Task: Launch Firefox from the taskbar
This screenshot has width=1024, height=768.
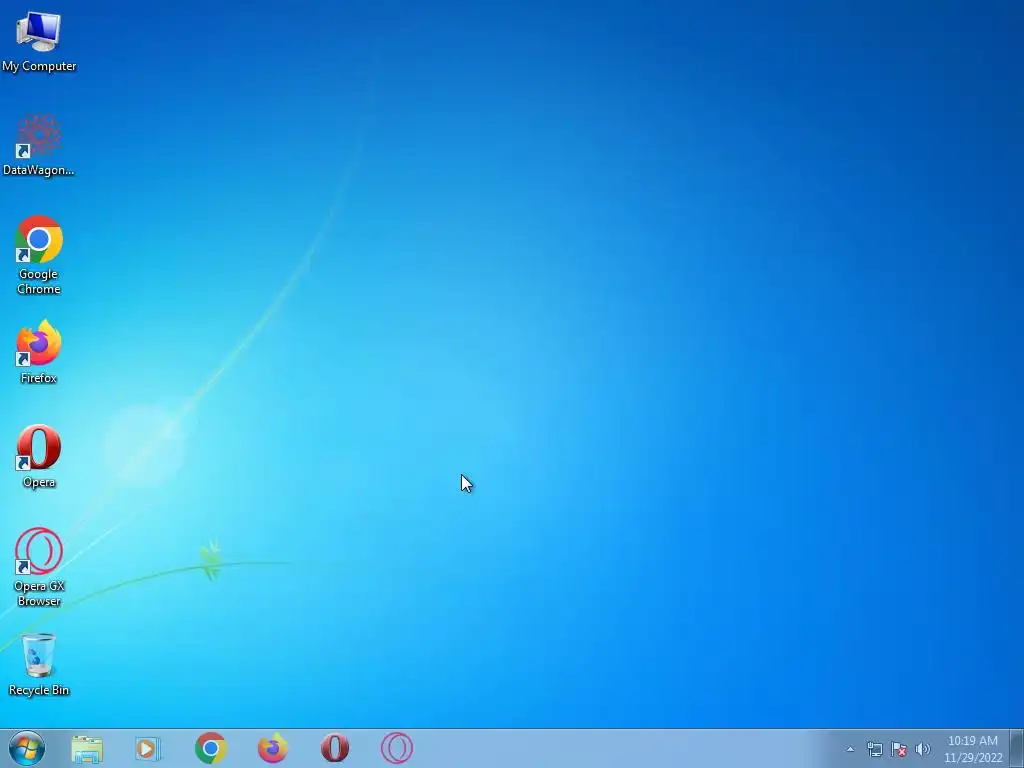Action: point(272,748)
